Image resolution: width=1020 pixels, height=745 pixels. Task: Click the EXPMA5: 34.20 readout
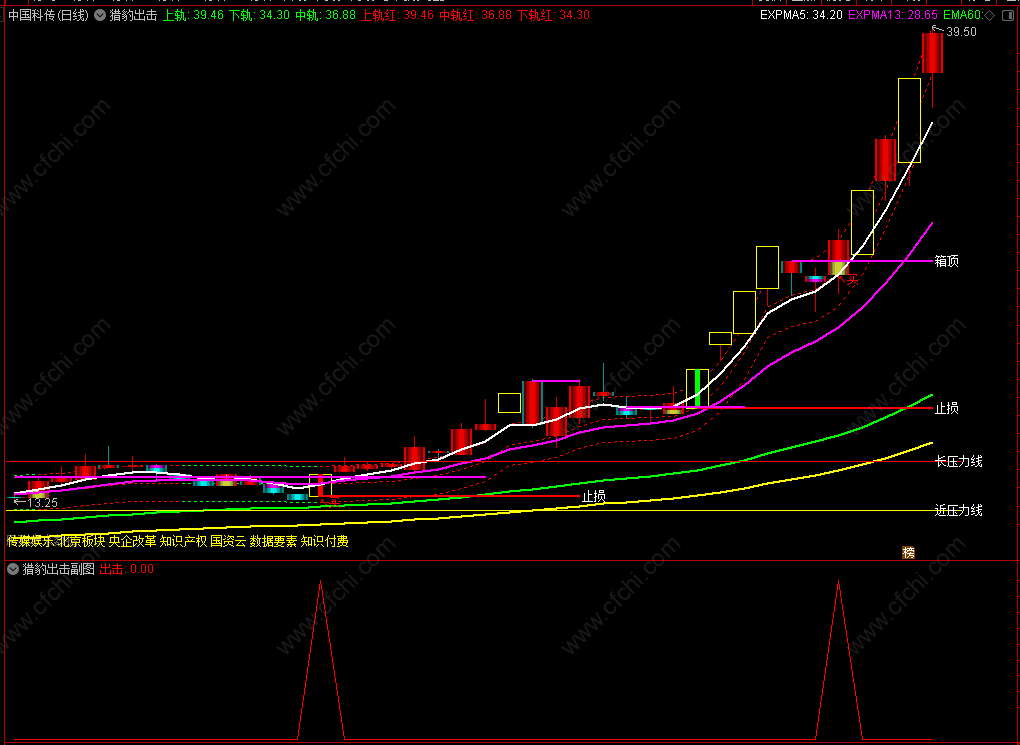801,15
